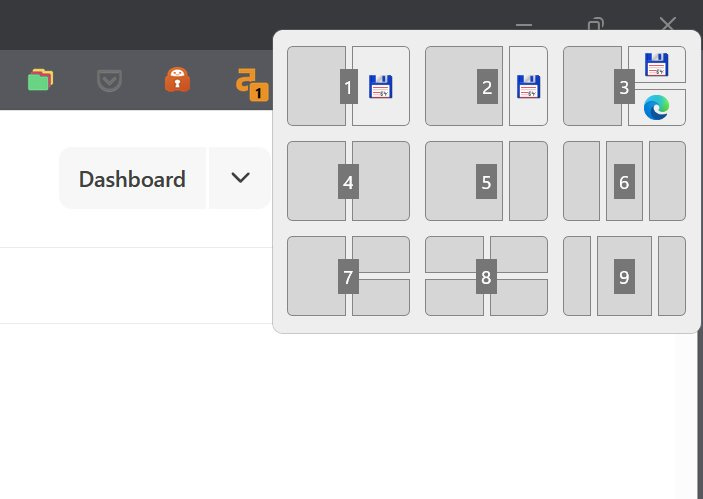Select the bottom-left quadrant of layout 8
Screen dimensions: 703x499
(x=454, y=297)
